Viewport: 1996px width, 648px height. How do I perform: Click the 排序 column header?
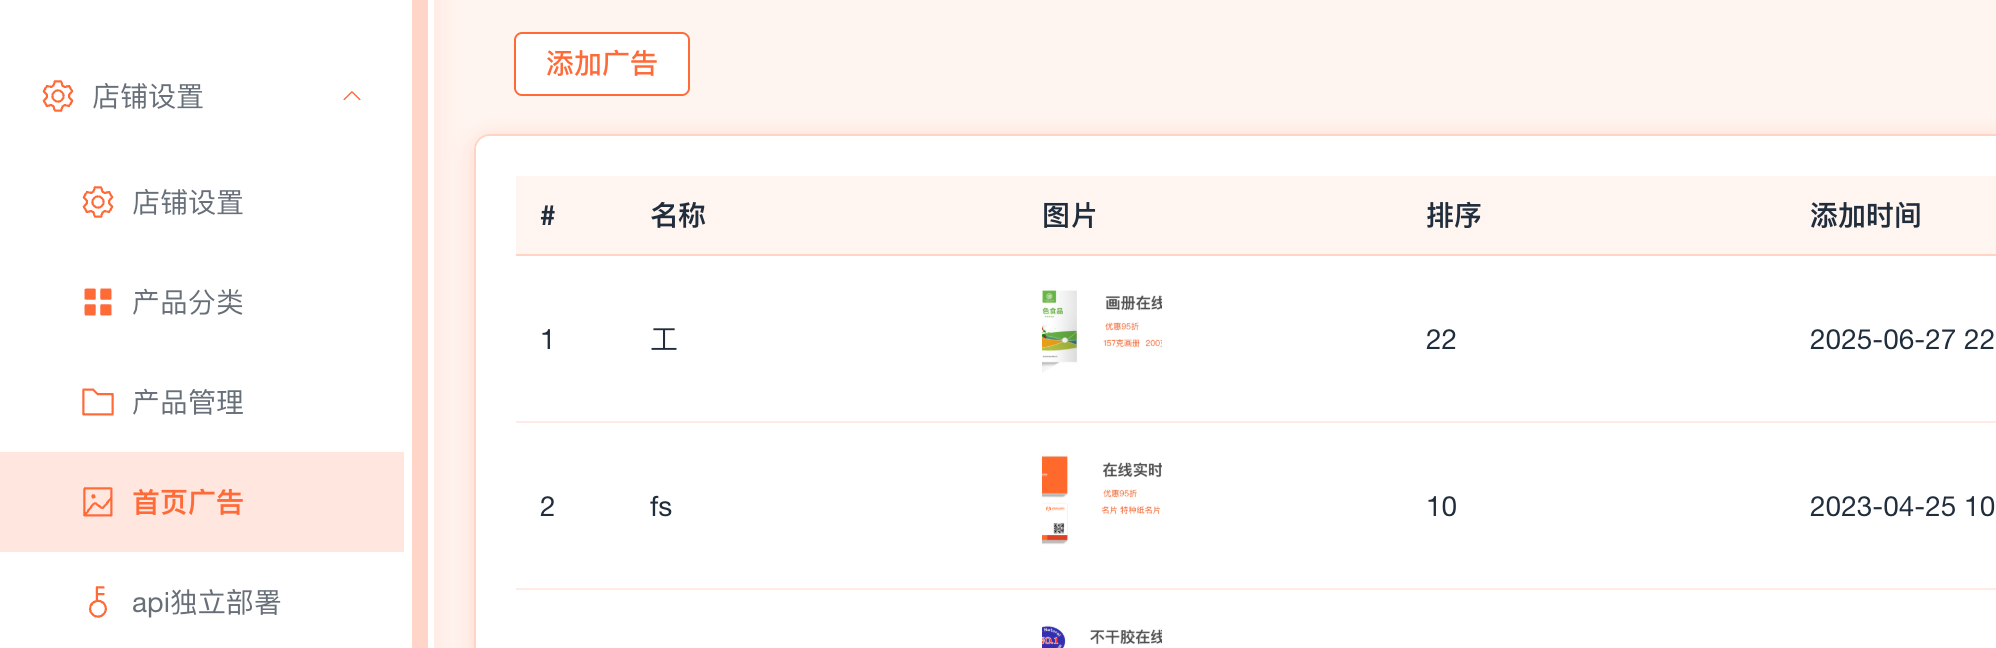pos(1453,216)
